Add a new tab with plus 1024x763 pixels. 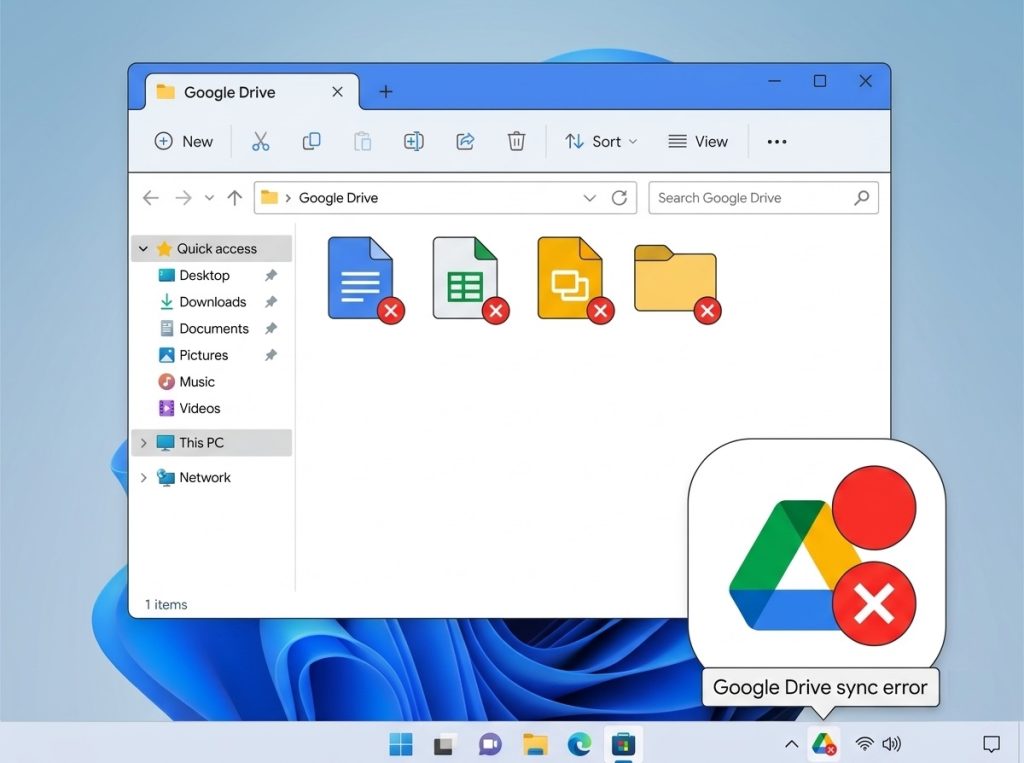(386, 91)
